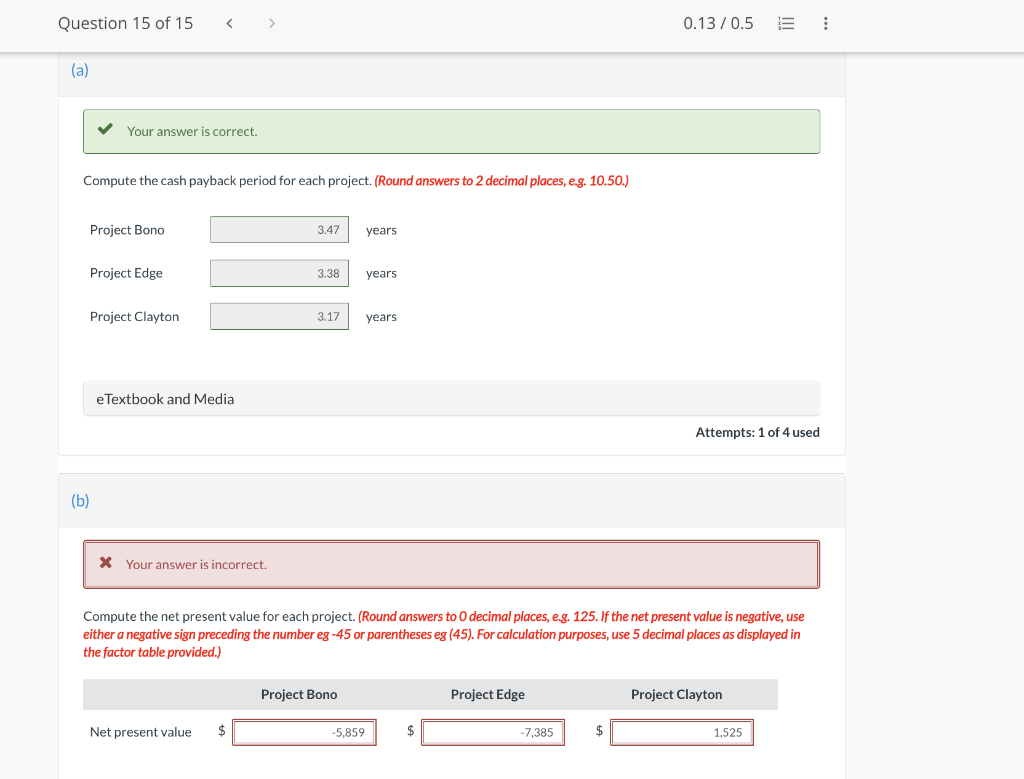The height and width of the screenshot is (779, 1024).
Task: Select the -7,385 net present value field
Action: 493,732
